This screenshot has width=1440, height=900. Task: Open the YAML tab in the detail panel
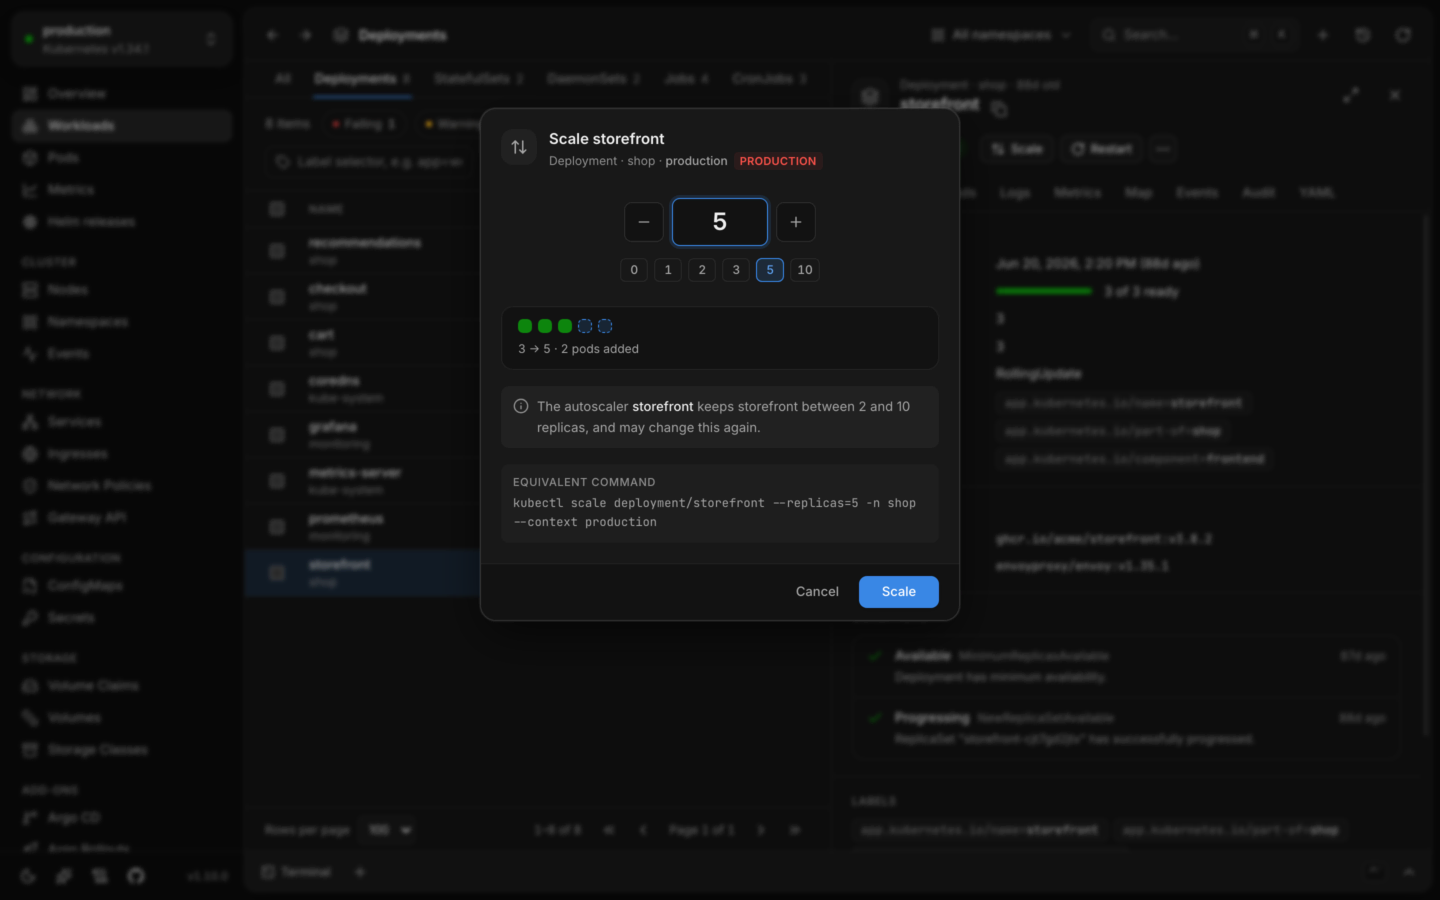(x=1317, y=192)
